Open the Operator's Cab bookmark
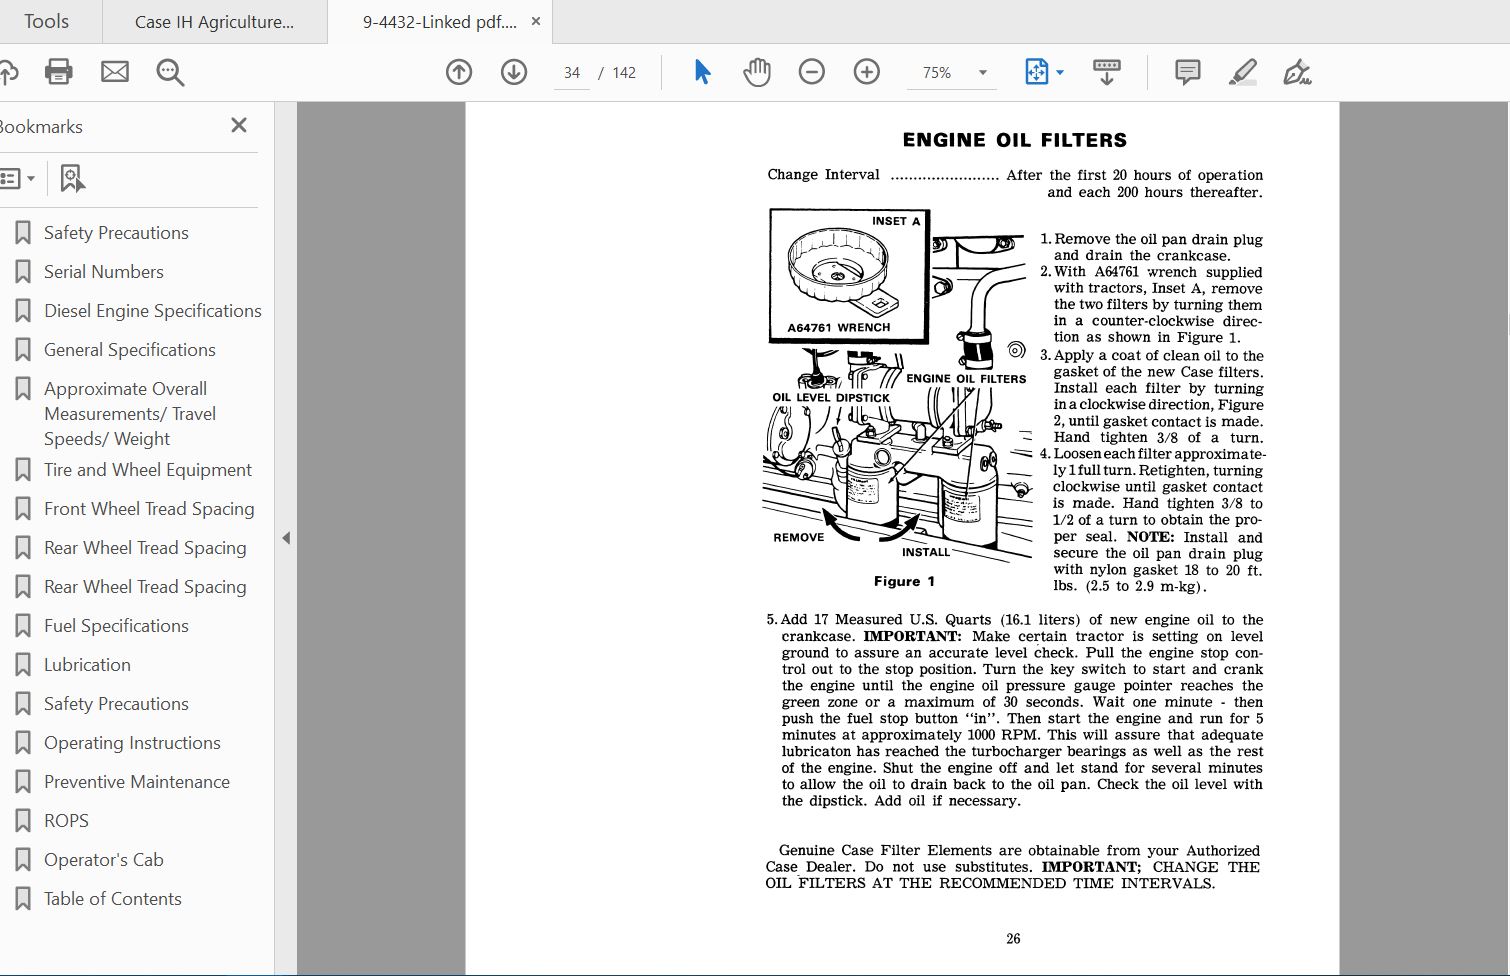Image resolution: width=1510 pixels, height=976 pixels. pos(104,860)
